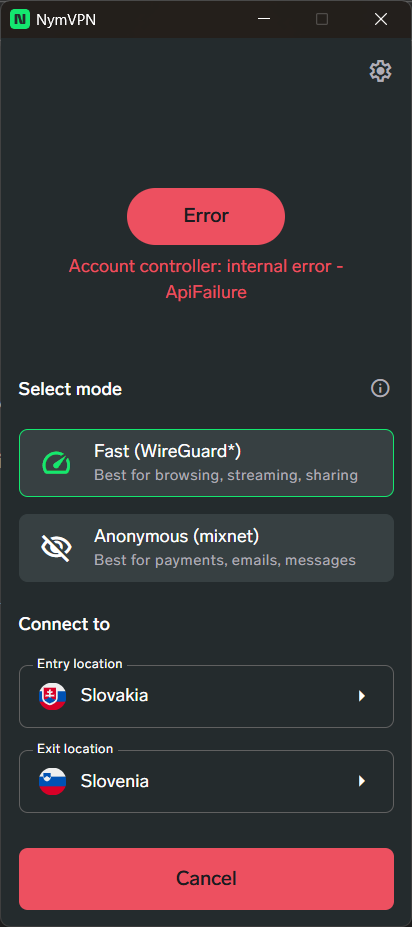Click the NymVPN logo in title bar
Viewport: 412px width, 927px height.
point(20,20)
